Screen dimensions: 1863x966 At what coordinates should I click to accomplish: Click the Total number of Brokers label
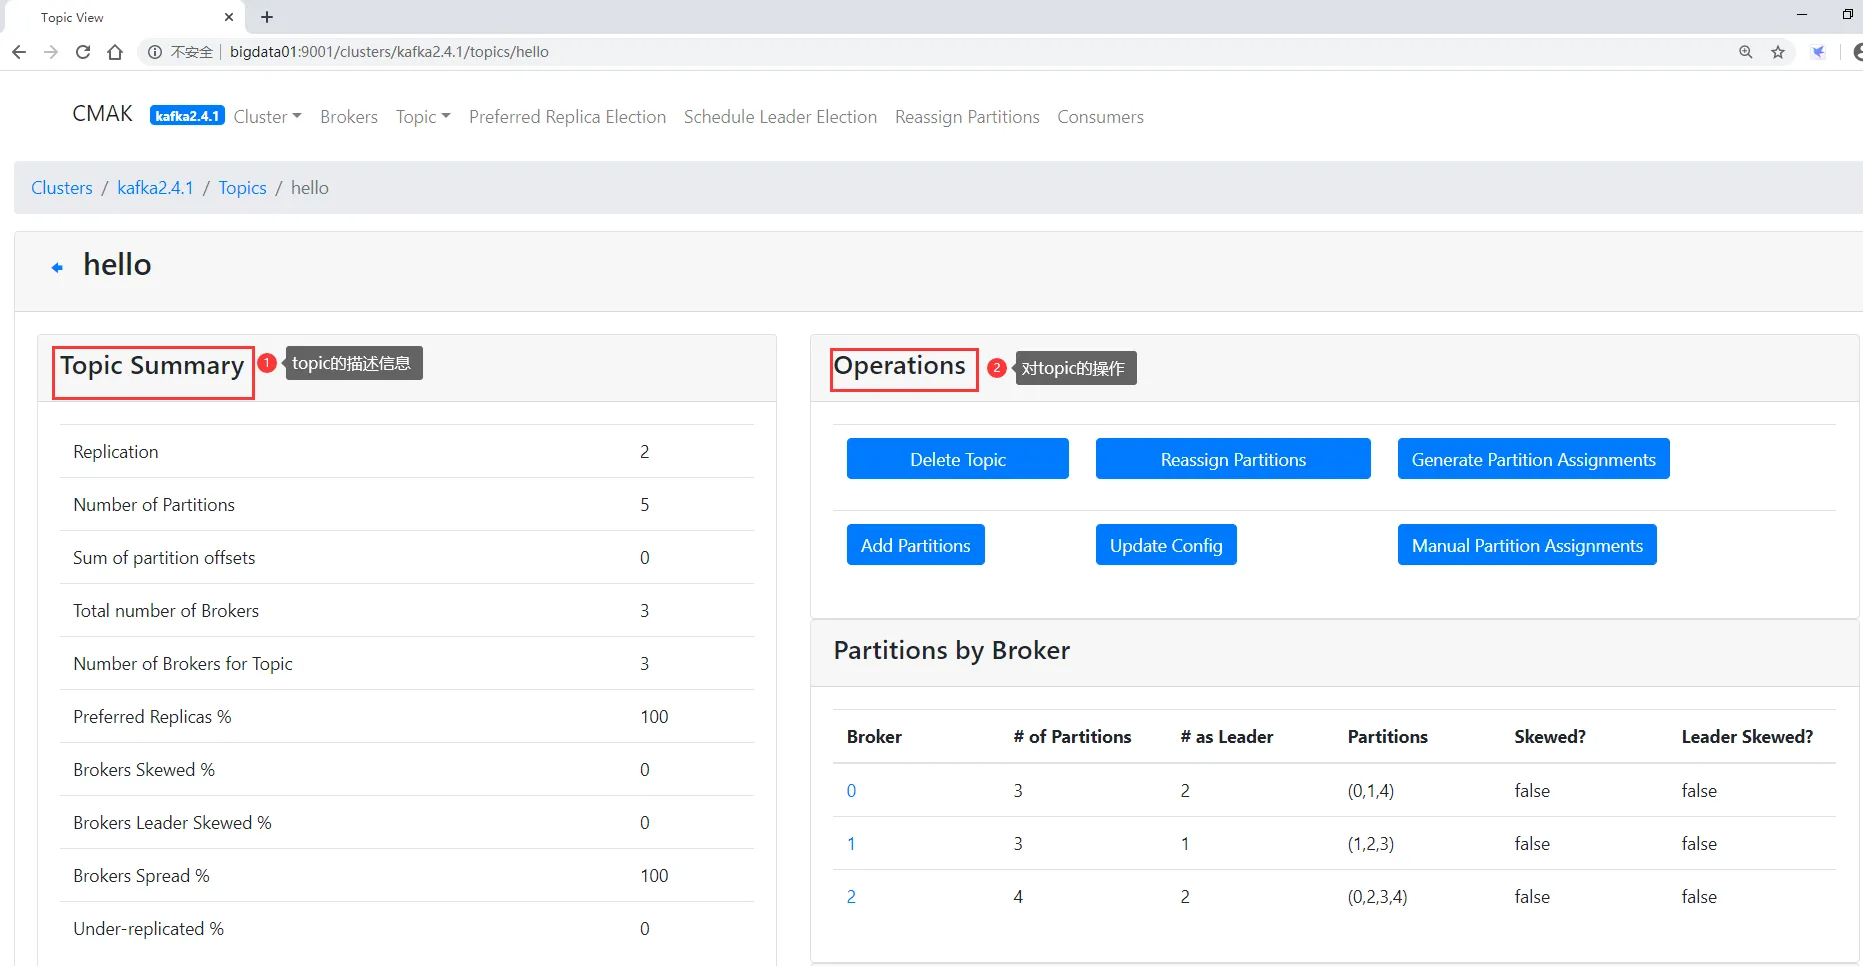[166, 611]
